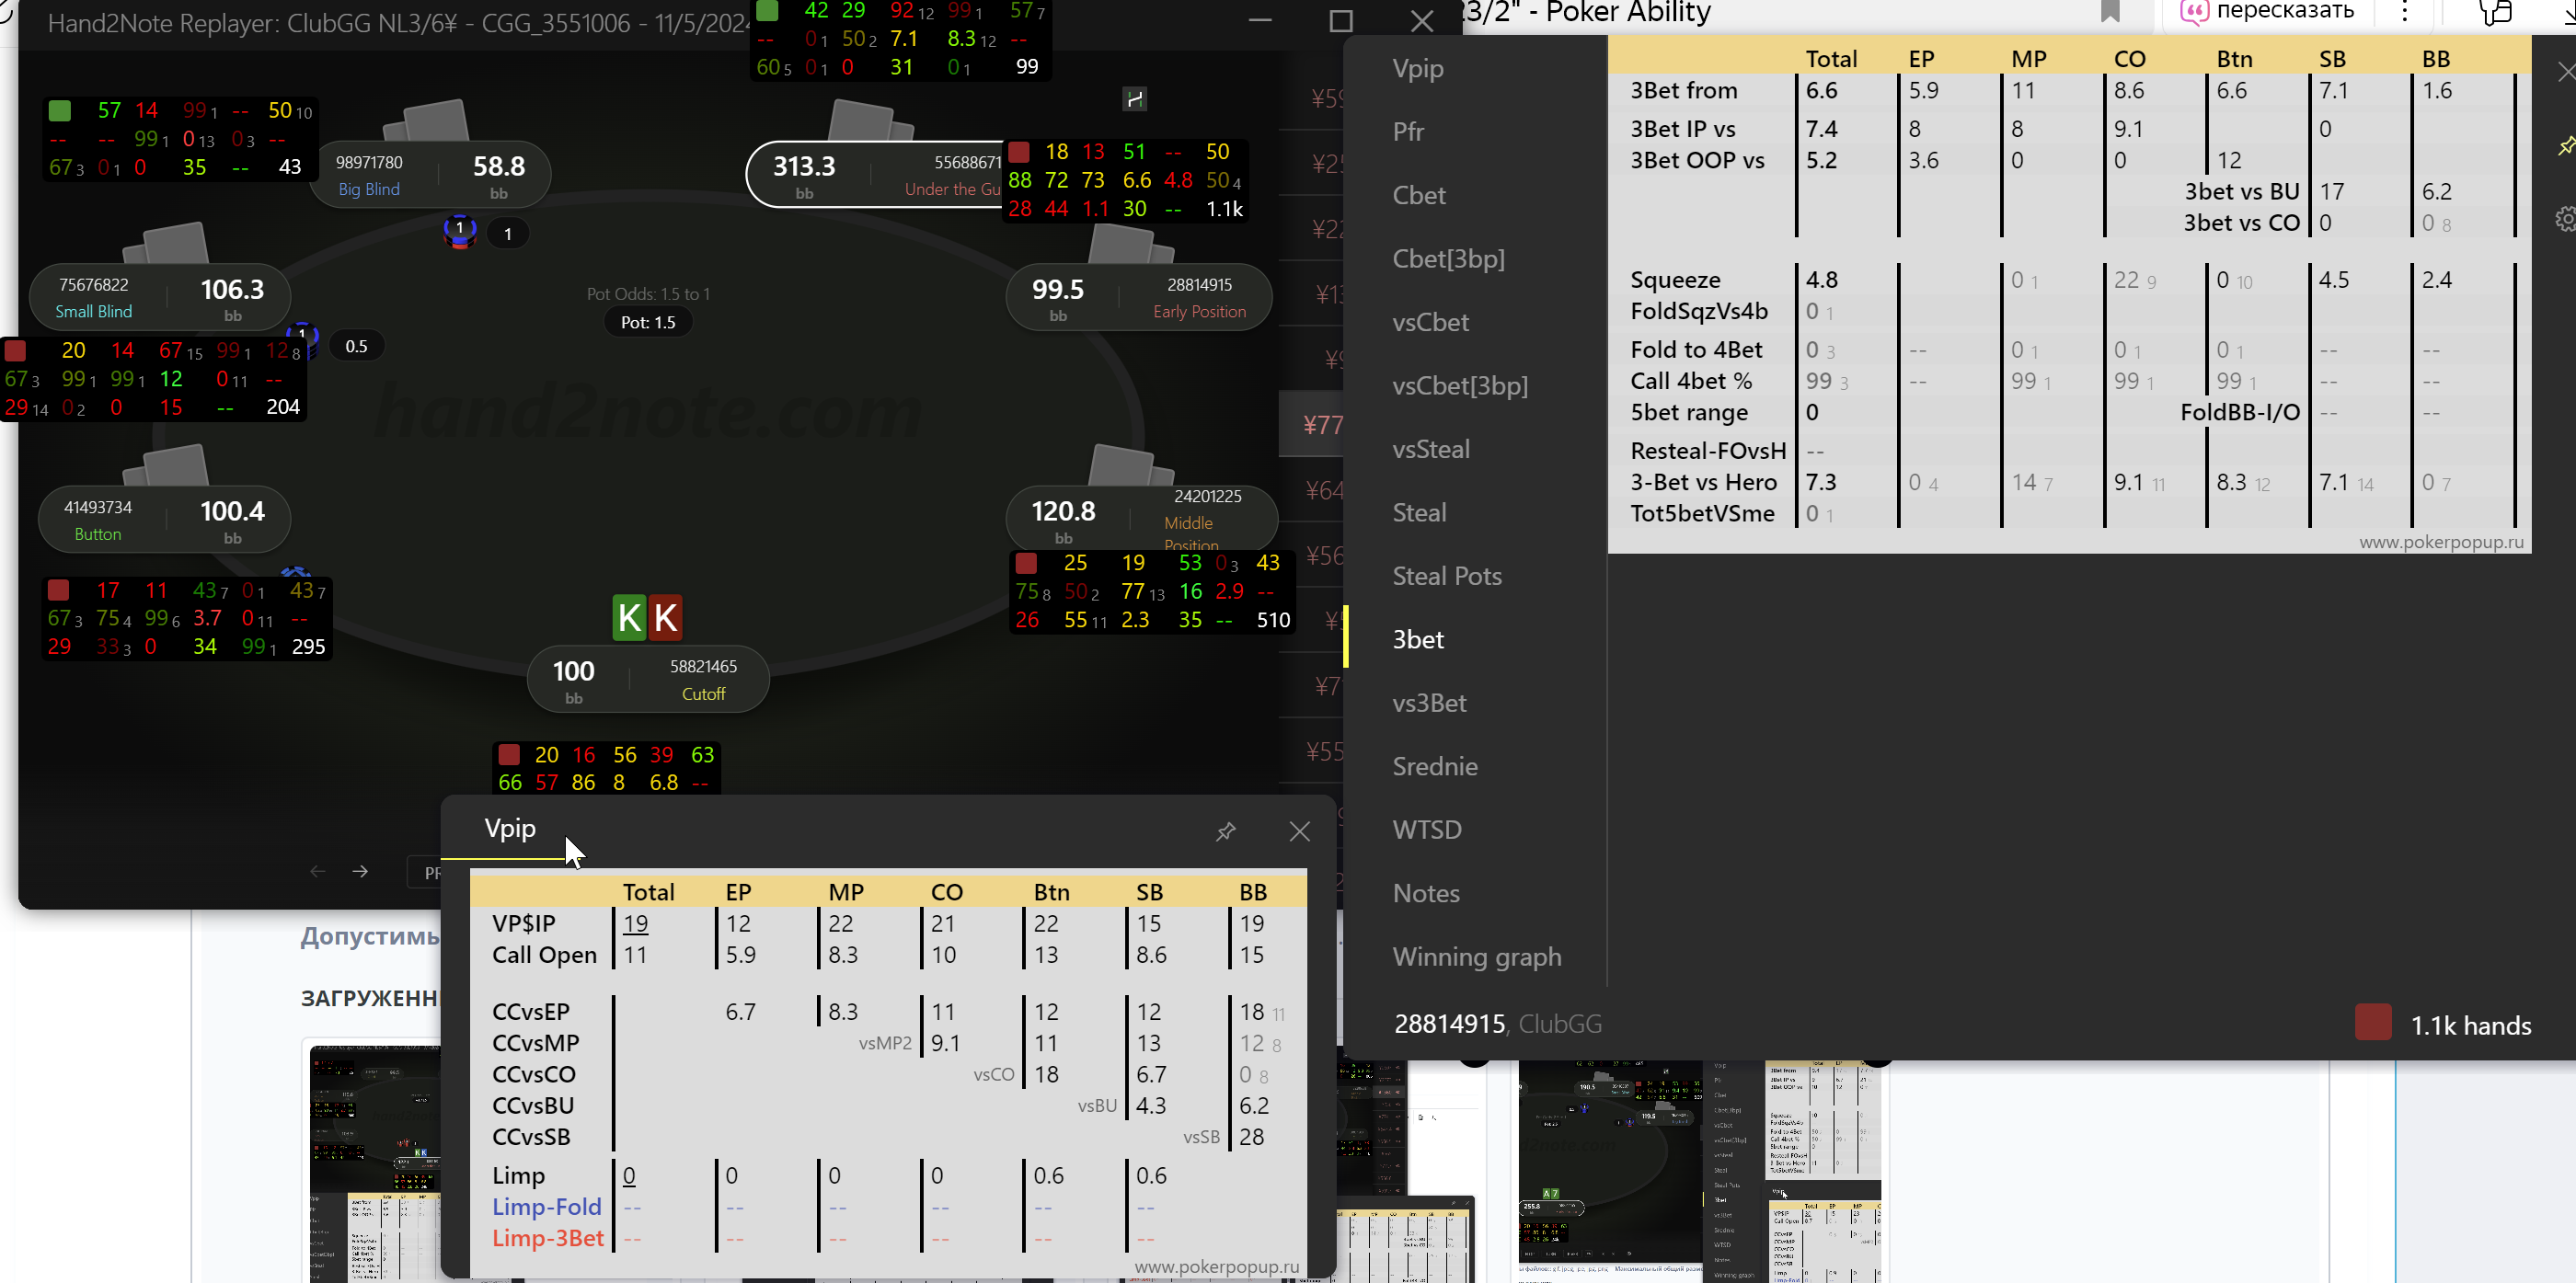The width and height of the screenshot is (2576, 1283).
Task: Click the green color marker of the Big Blind HUD
Action: (x=59, y=110)
